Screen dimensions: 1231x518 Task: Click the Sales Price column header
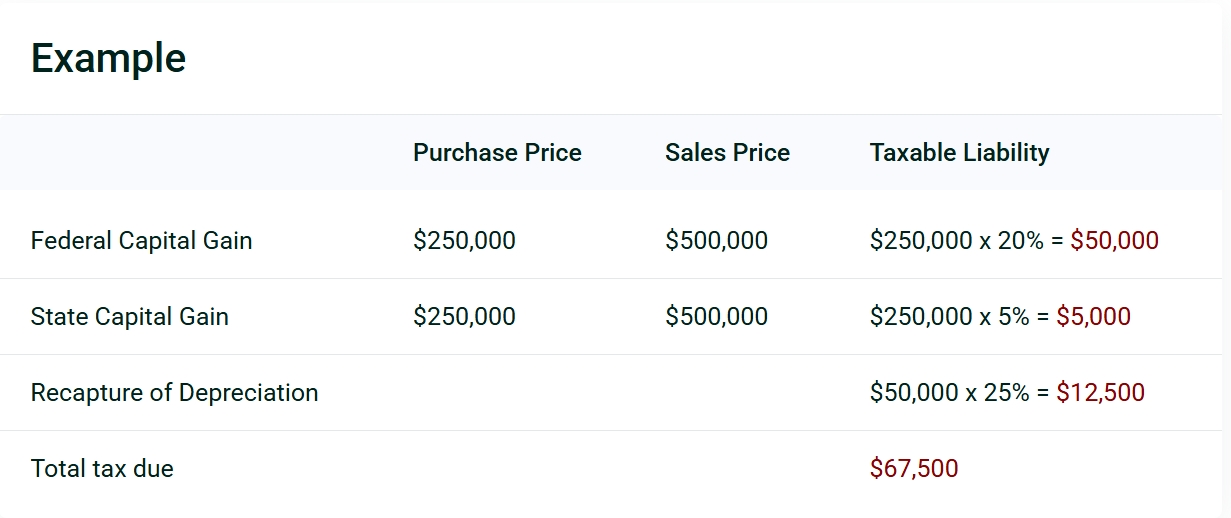(727, 153)
